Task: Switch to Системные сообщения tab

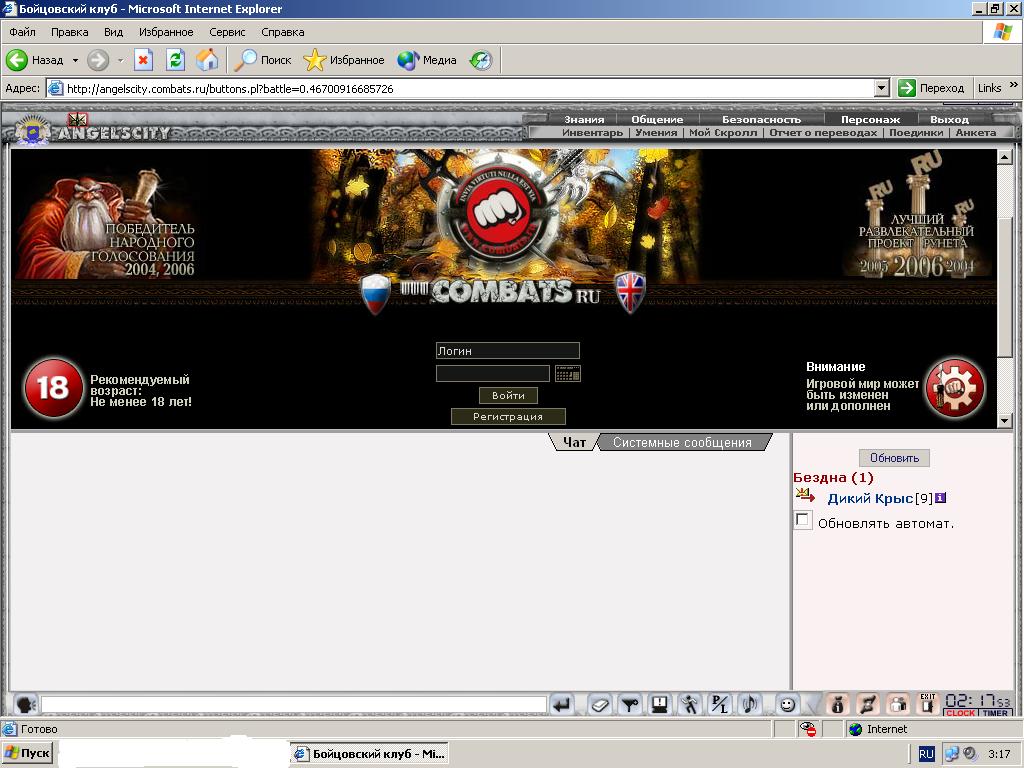Action: tap(682, 442)
